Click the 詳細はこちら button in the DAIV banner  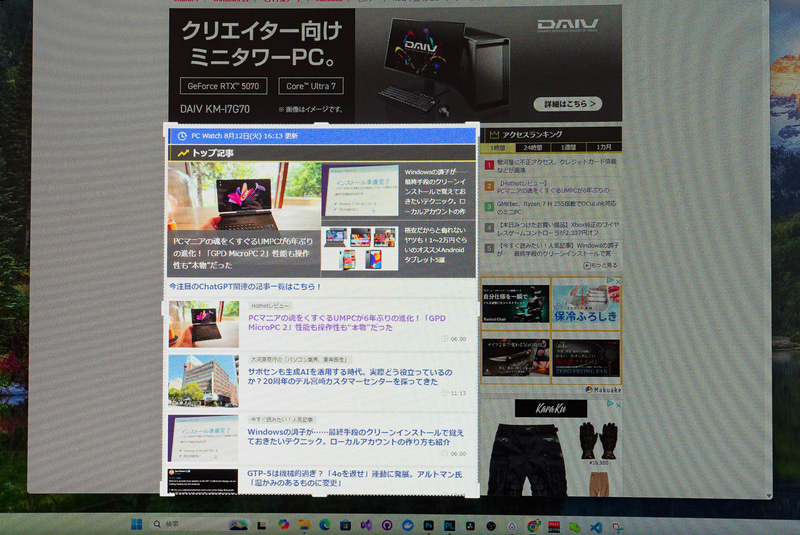coord(568,104)
